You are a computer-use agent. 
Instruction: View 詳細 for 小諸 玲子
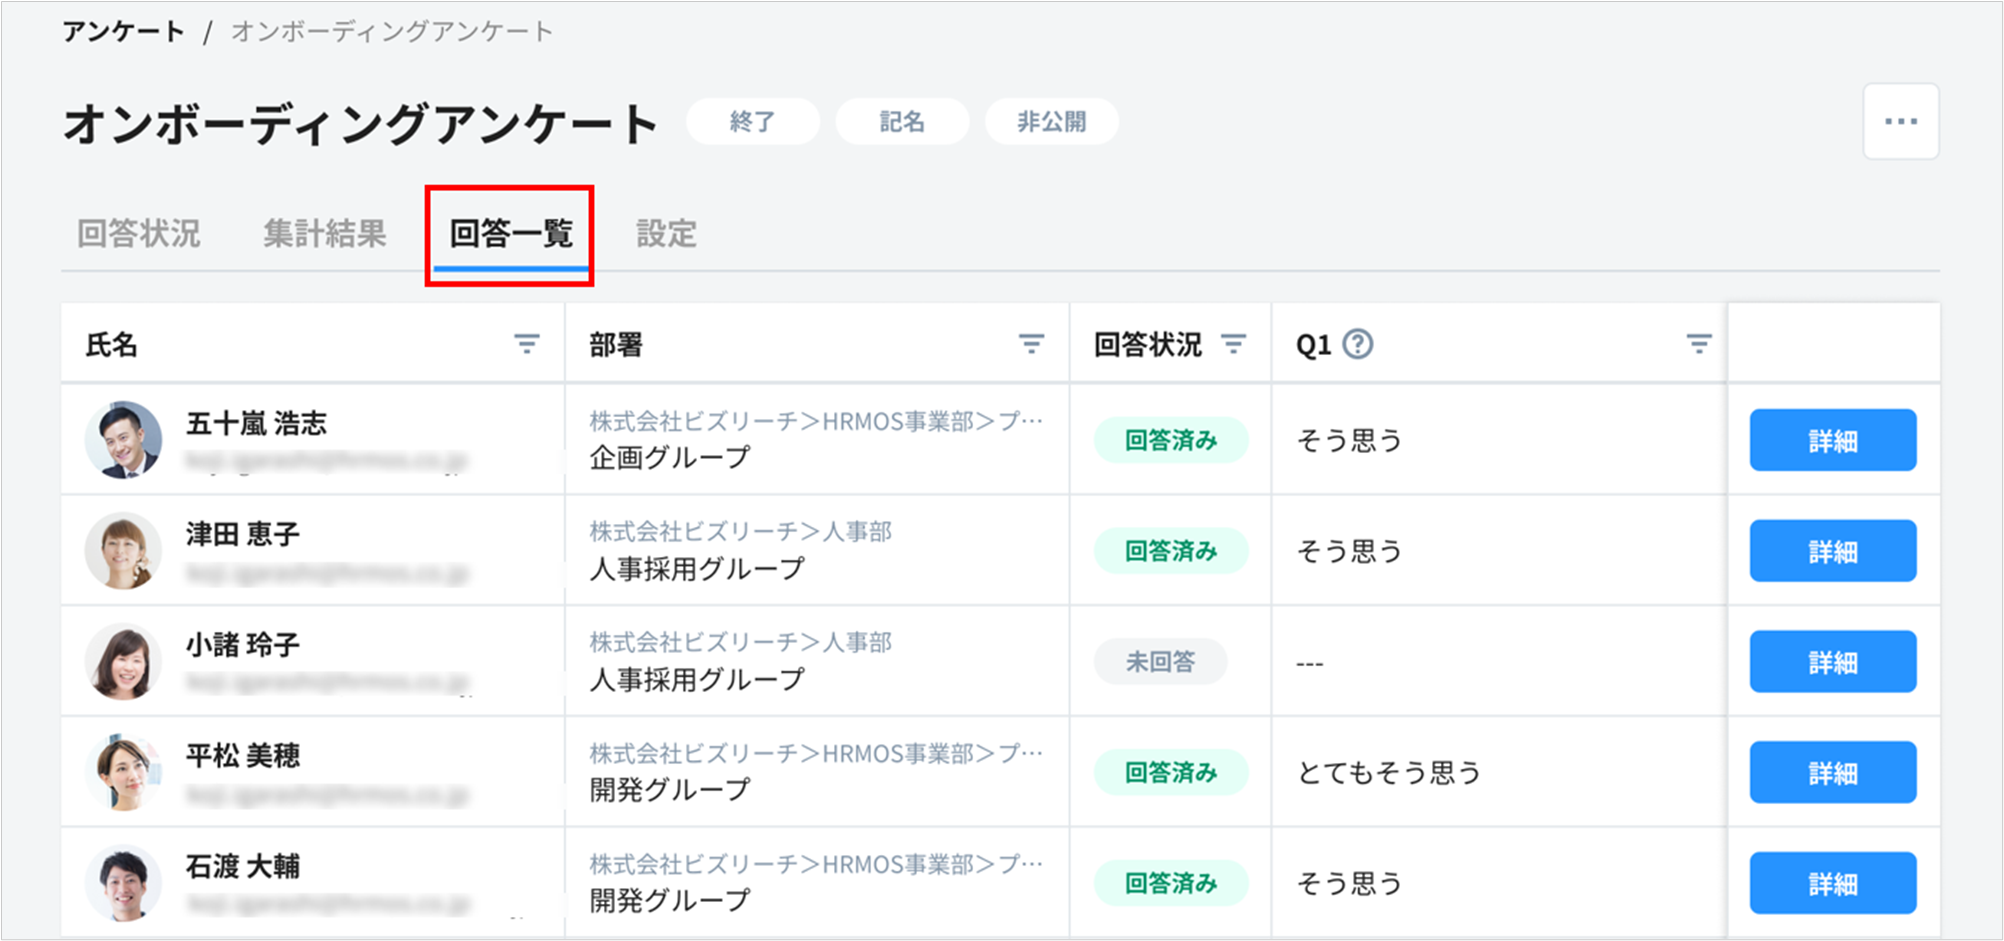click(1832, 662)
